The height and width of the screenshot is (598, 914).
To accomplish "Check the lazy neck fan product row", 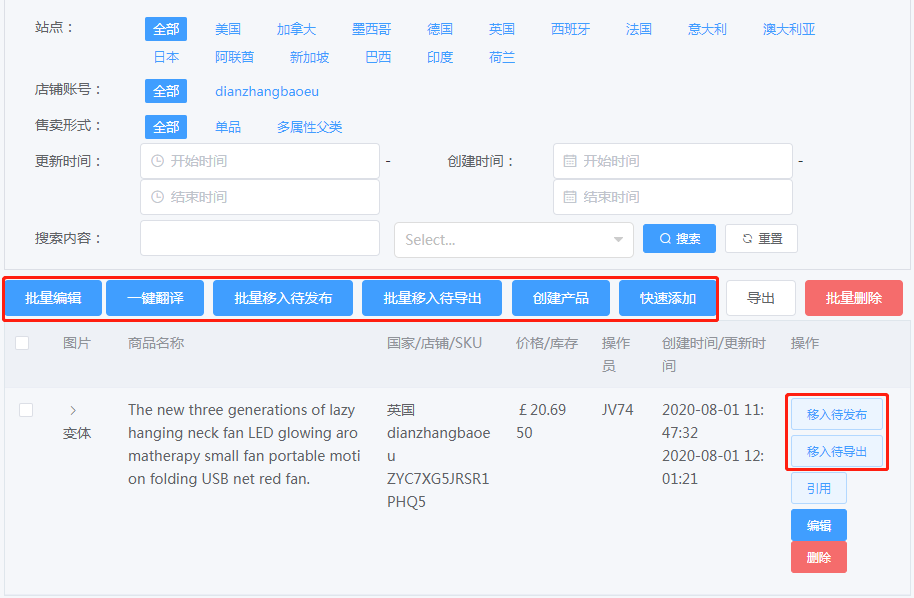I will pos(26,410).
